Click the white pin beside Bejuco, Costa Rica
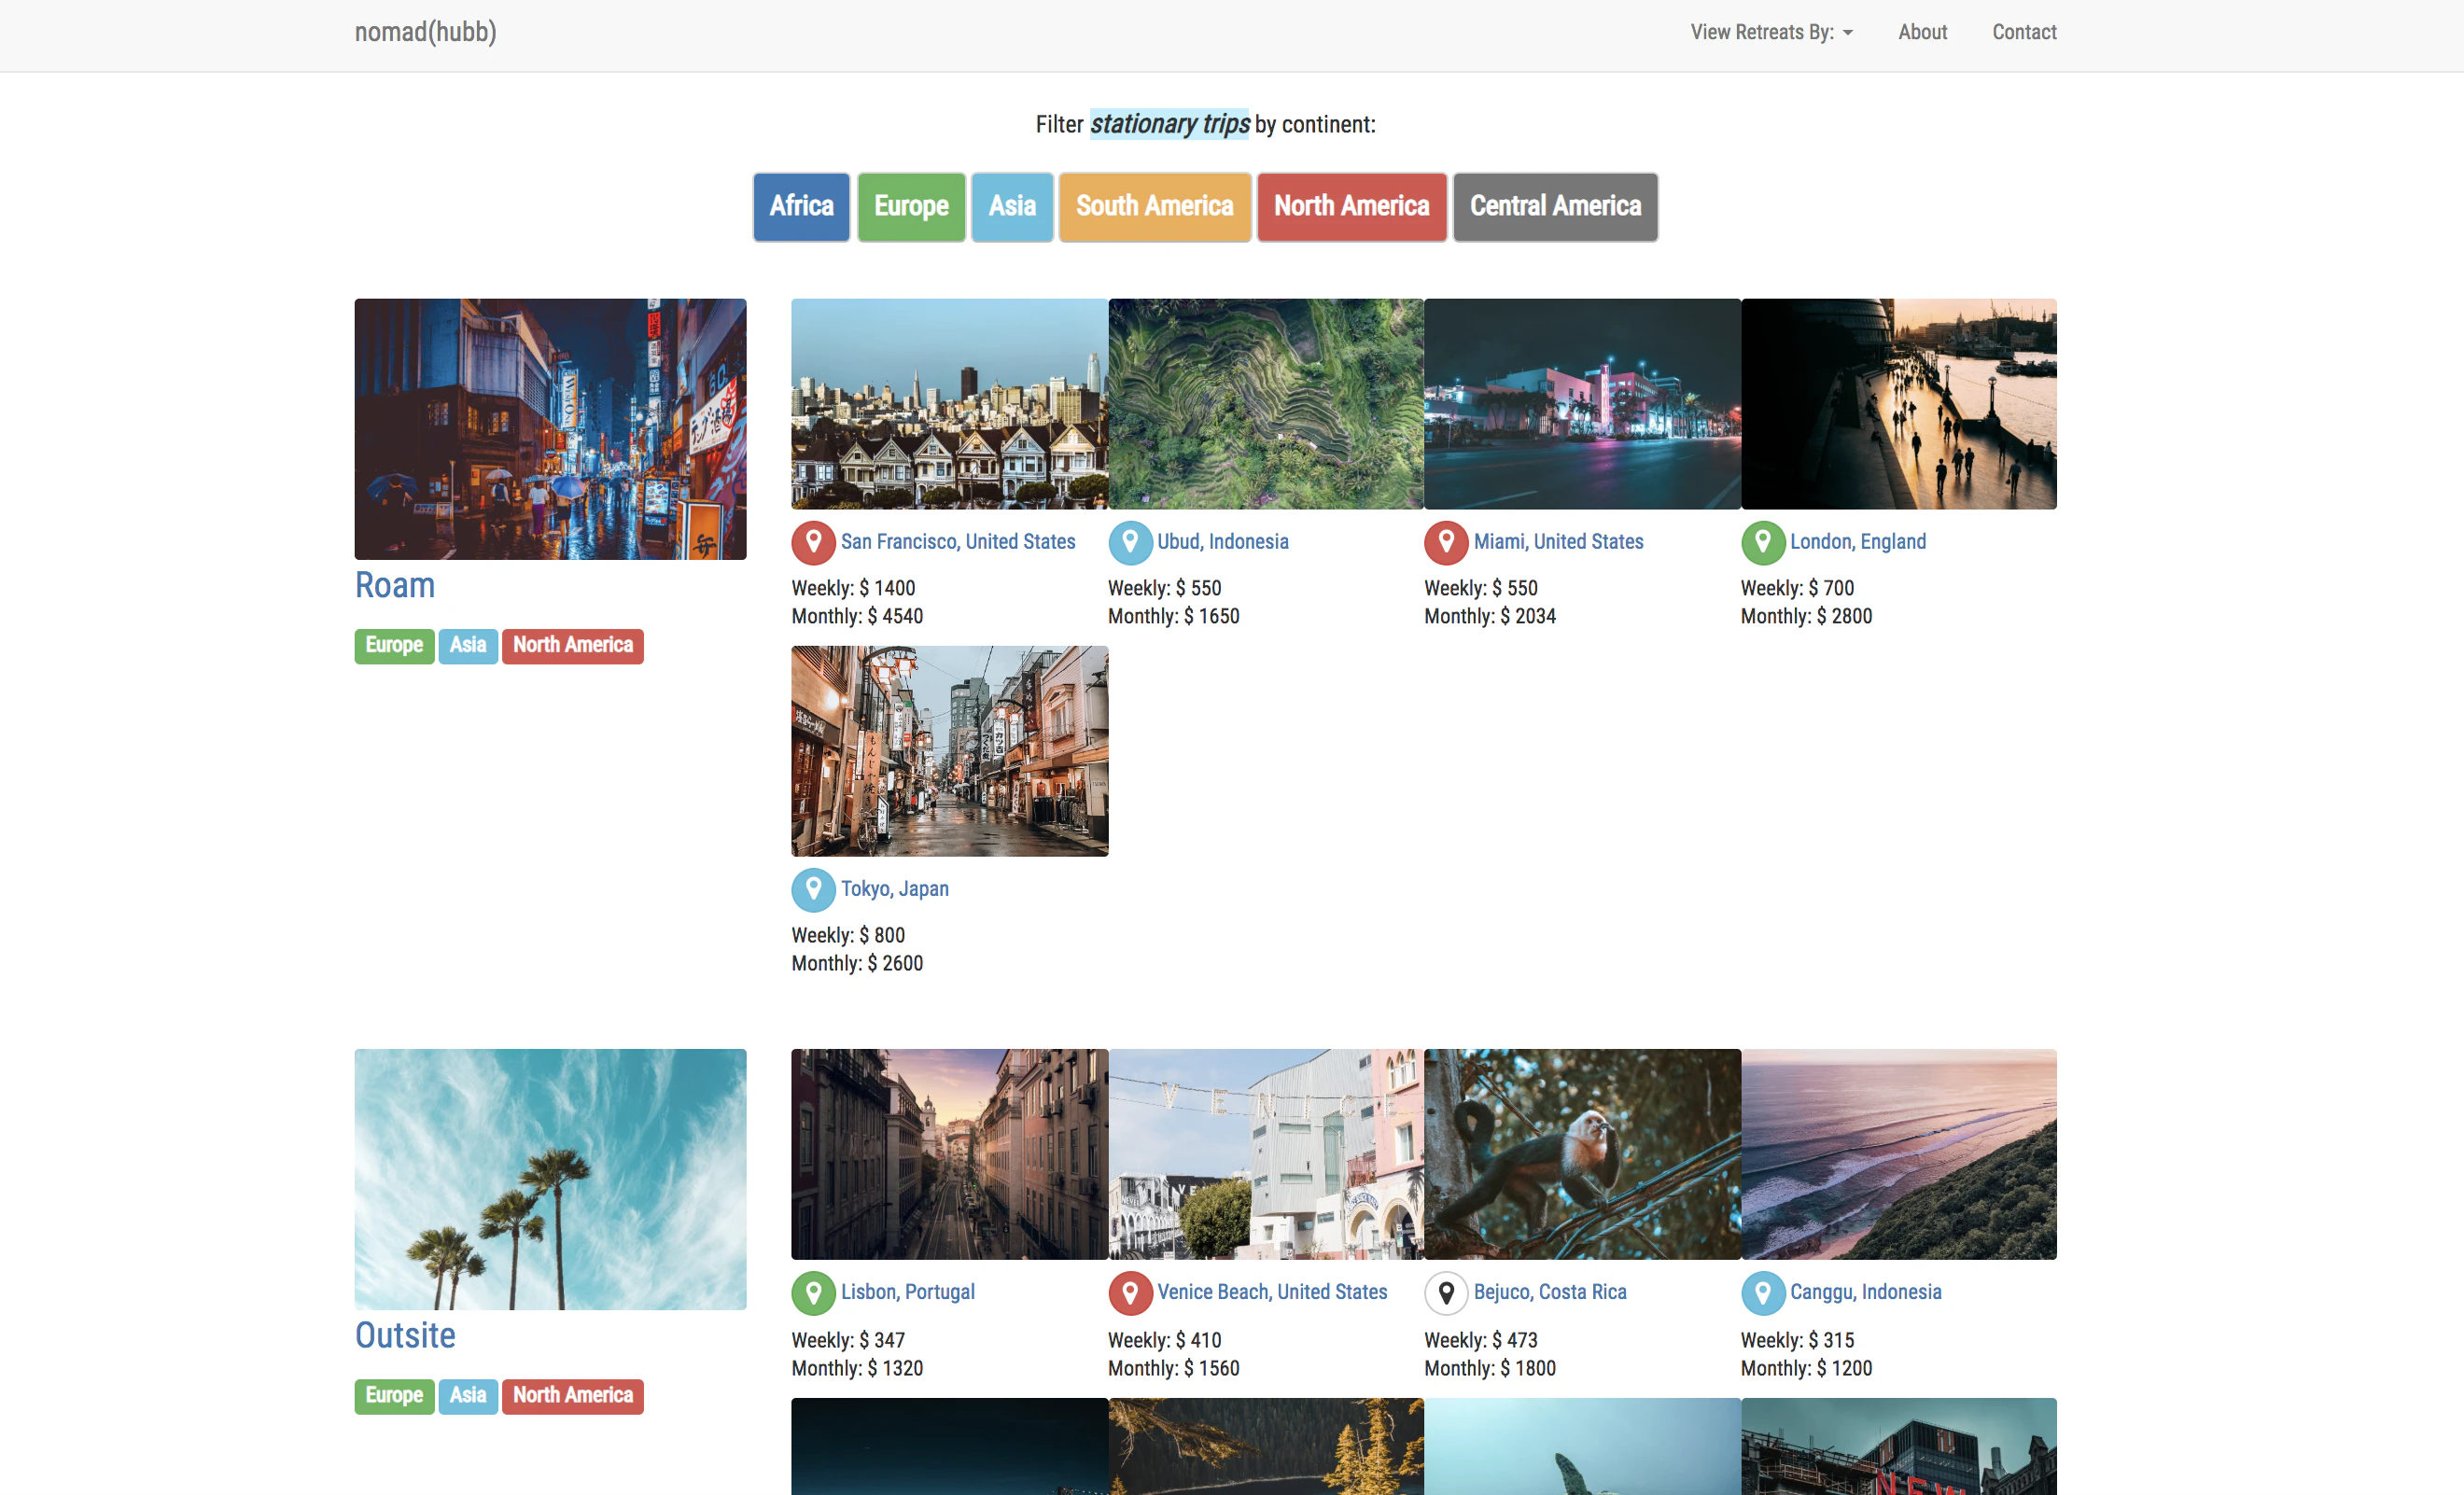 pyautogui.click(x=1446, y=1292)
